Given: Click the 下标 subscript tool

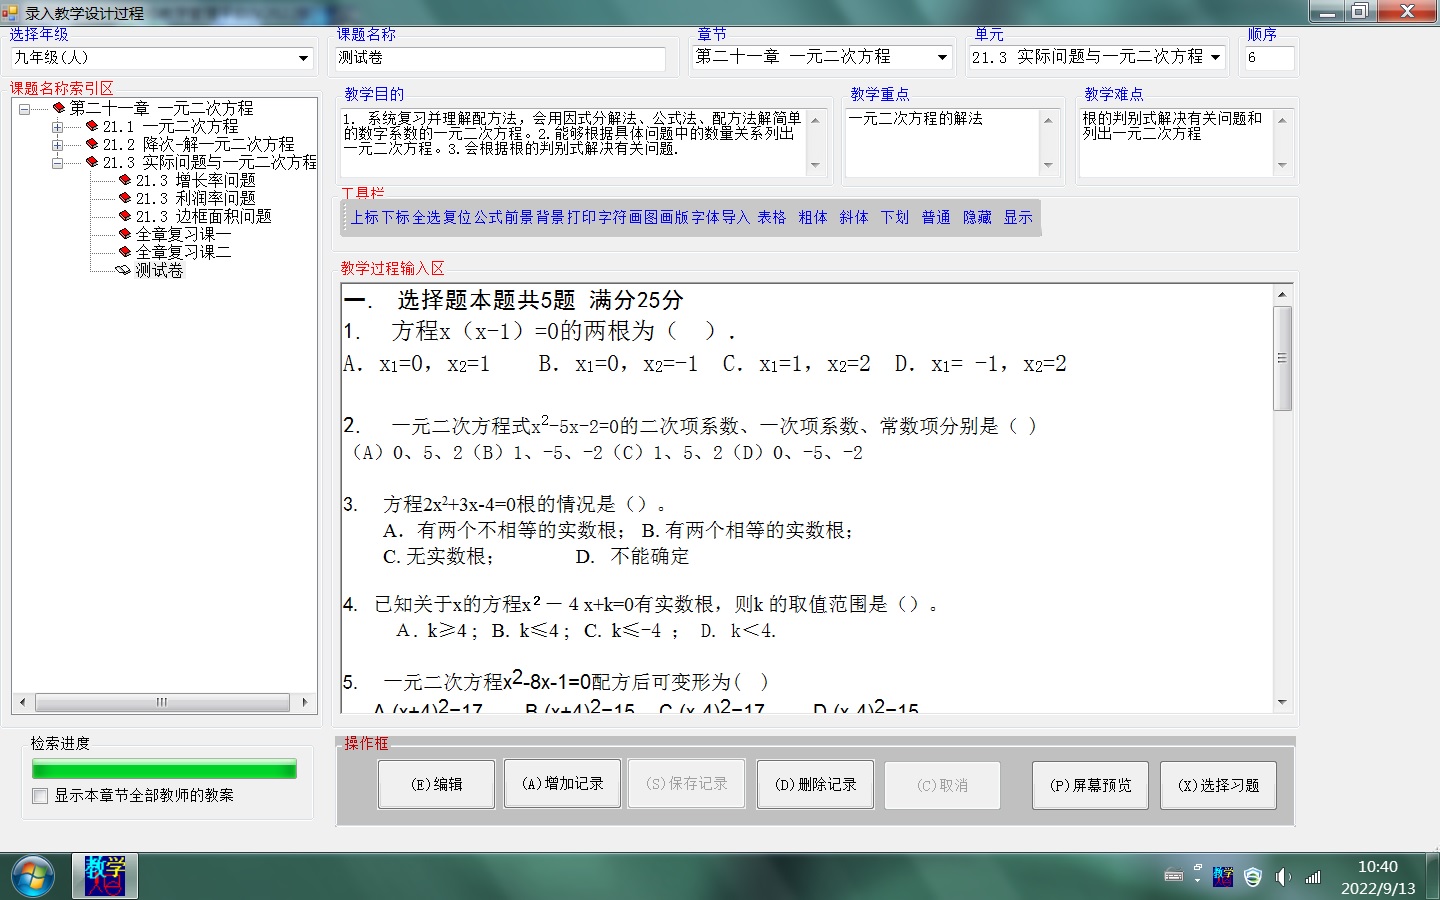Looking at the screenshot, I should point(396,217).
